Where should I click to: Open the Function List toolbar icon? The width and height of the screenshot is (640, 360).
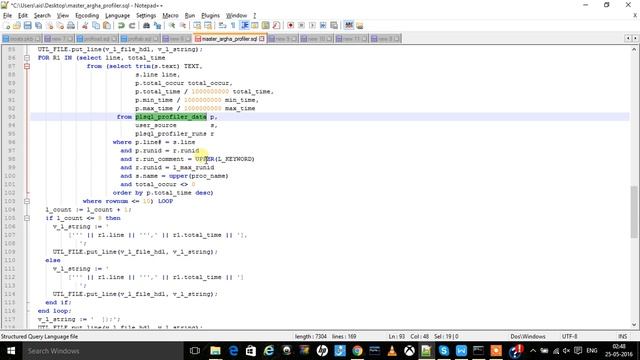(x=276, y=25)
